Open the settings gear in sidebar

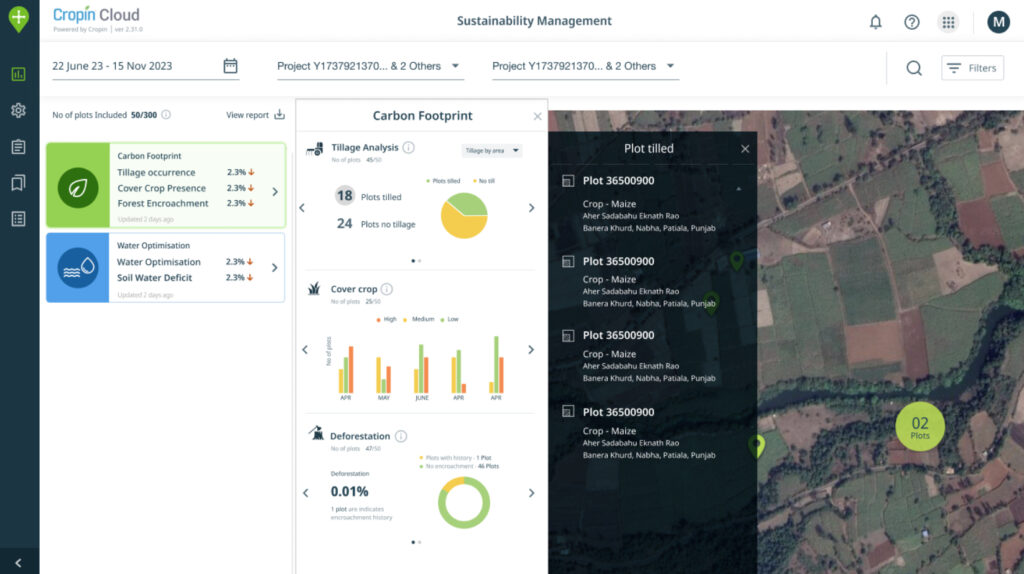18,110
